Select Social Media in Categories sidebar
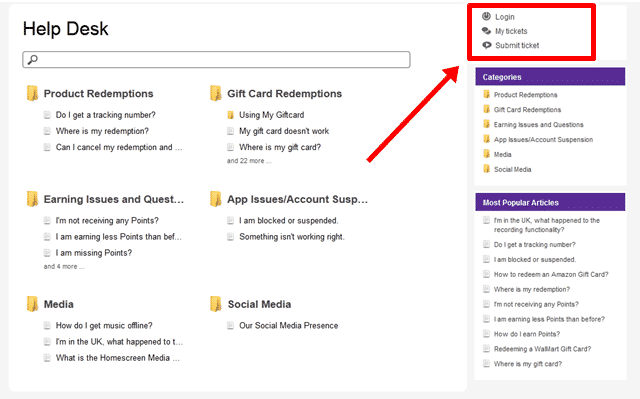Viewport: 640px width, 399px height. [513, 169]
